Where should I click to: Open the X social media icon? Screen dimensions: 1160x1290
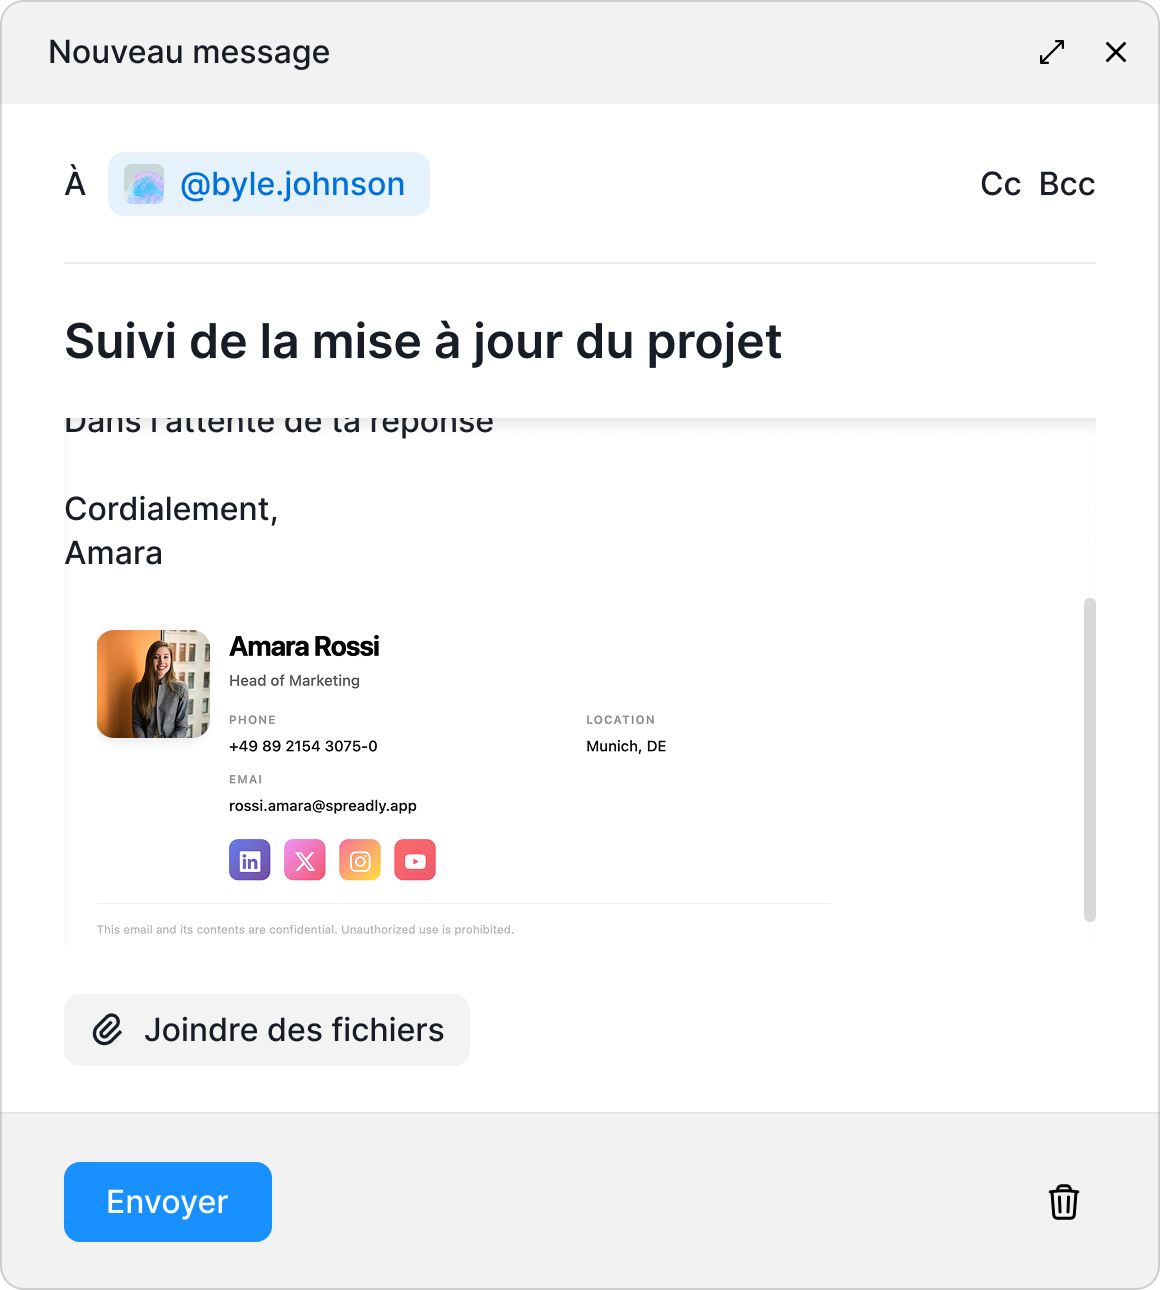point(305,860)
